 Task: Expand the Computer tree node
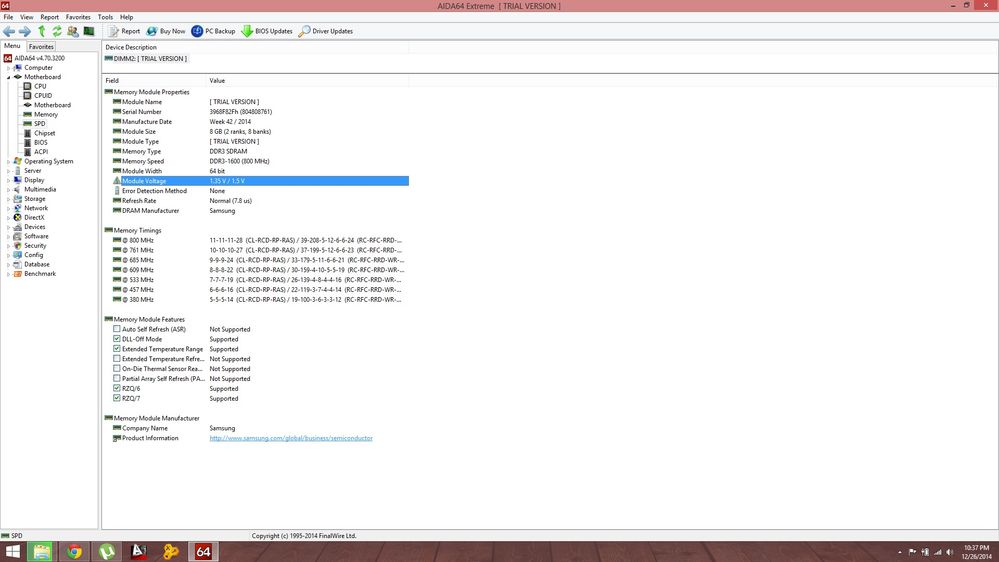8,68
